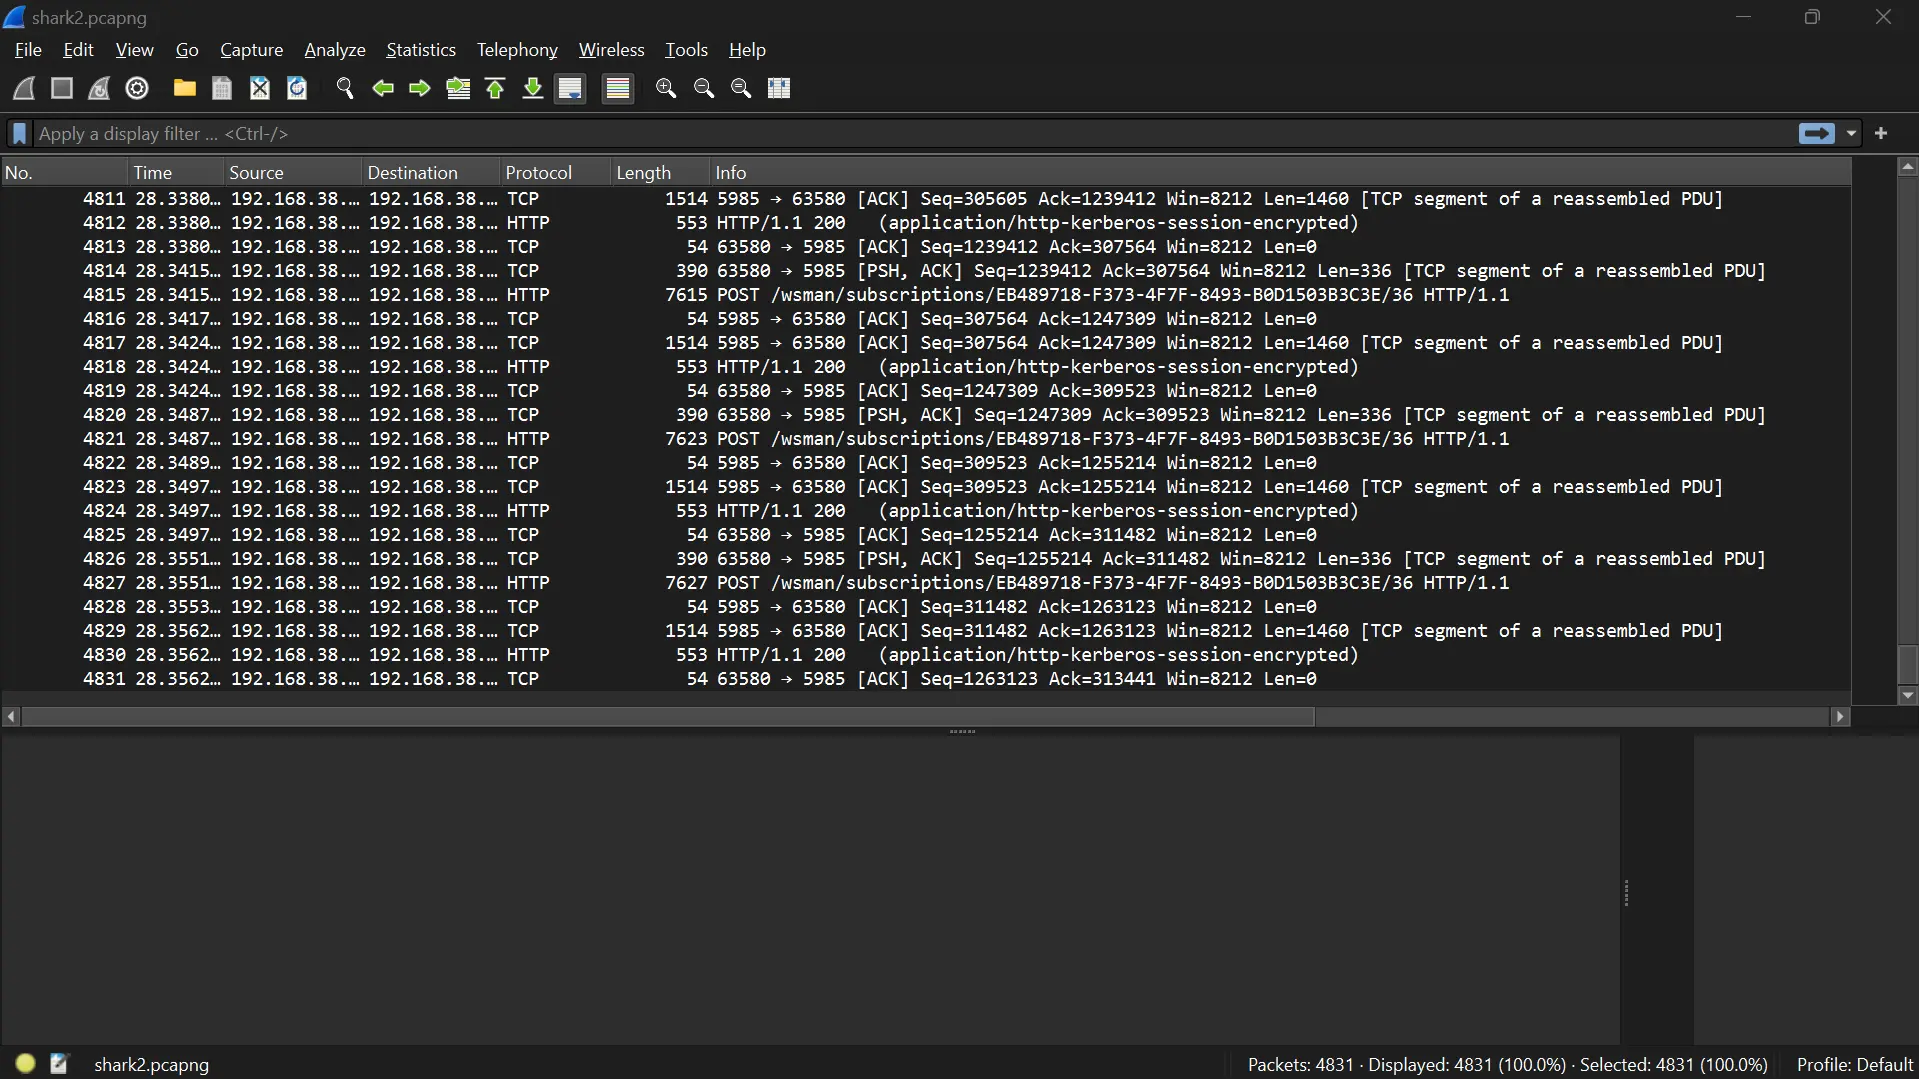1919x1079 pixels.
Task: Open the Telephony menu
Action: tap(517, 50)
